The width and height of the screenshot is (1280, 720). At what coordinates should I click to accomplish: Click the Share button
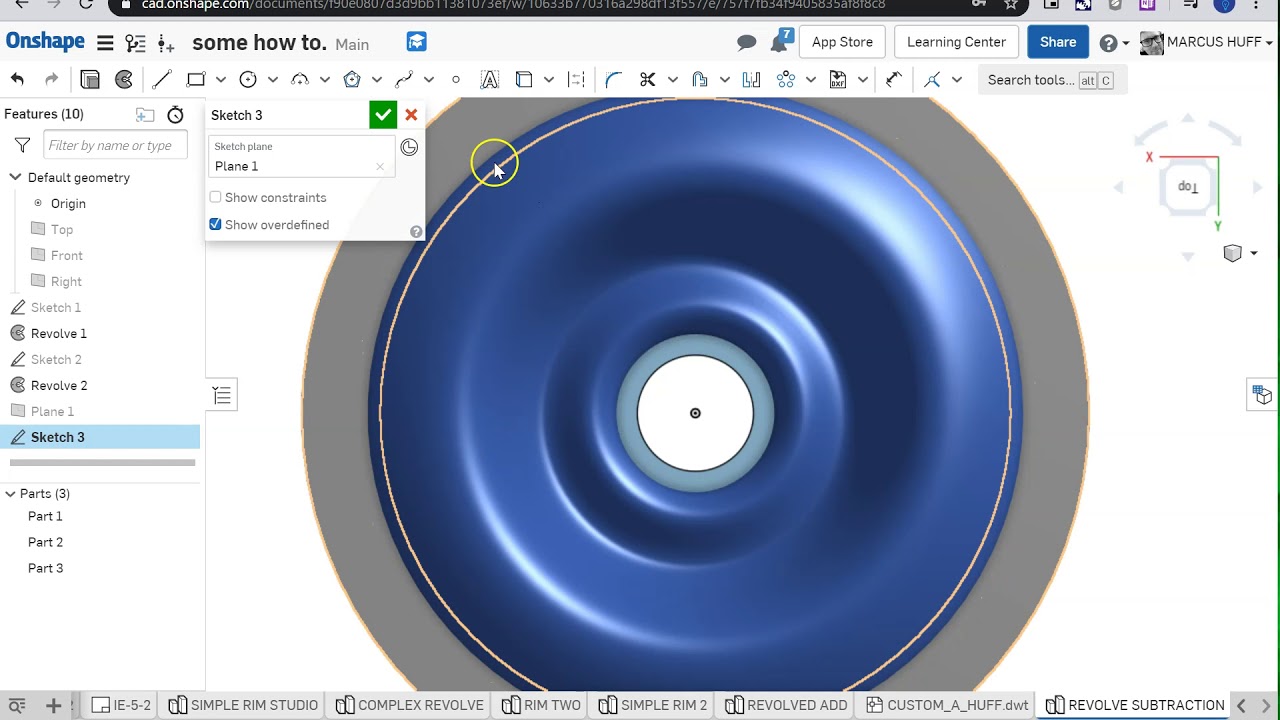1057,42
